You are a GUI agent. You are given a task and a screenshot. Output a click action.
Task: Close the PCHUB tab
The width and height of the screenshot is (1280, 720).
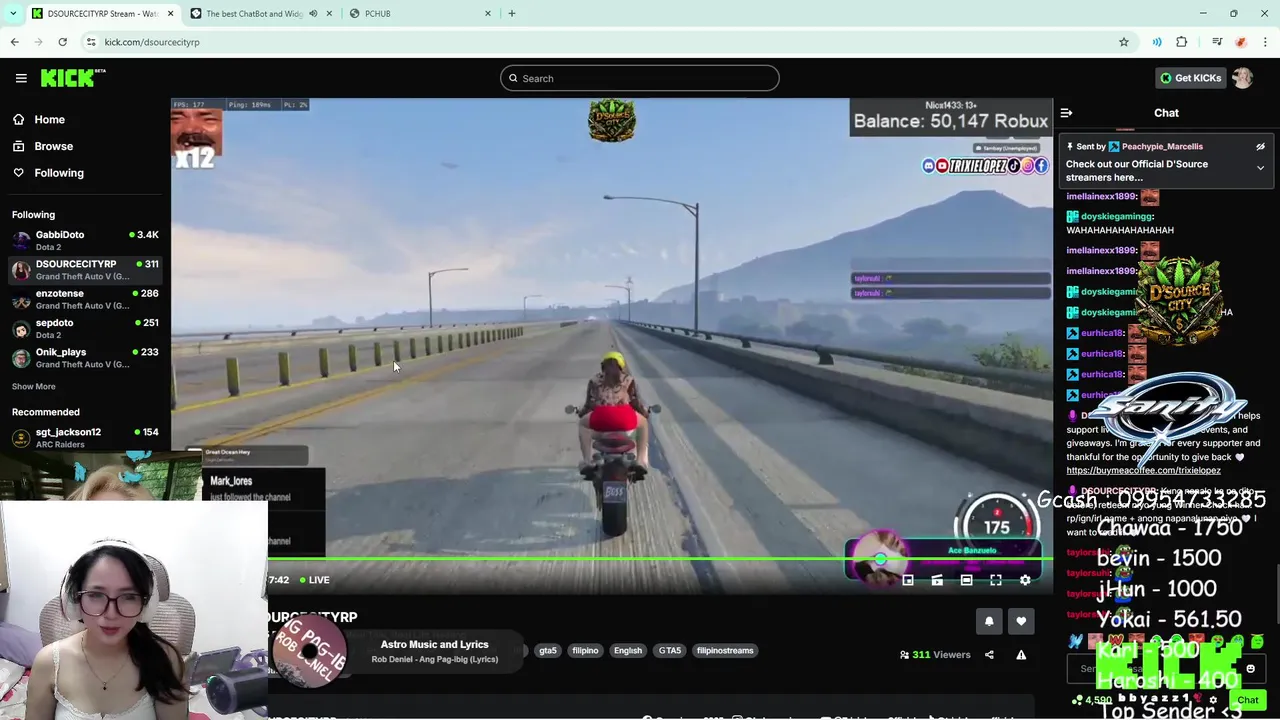(488, 13)
